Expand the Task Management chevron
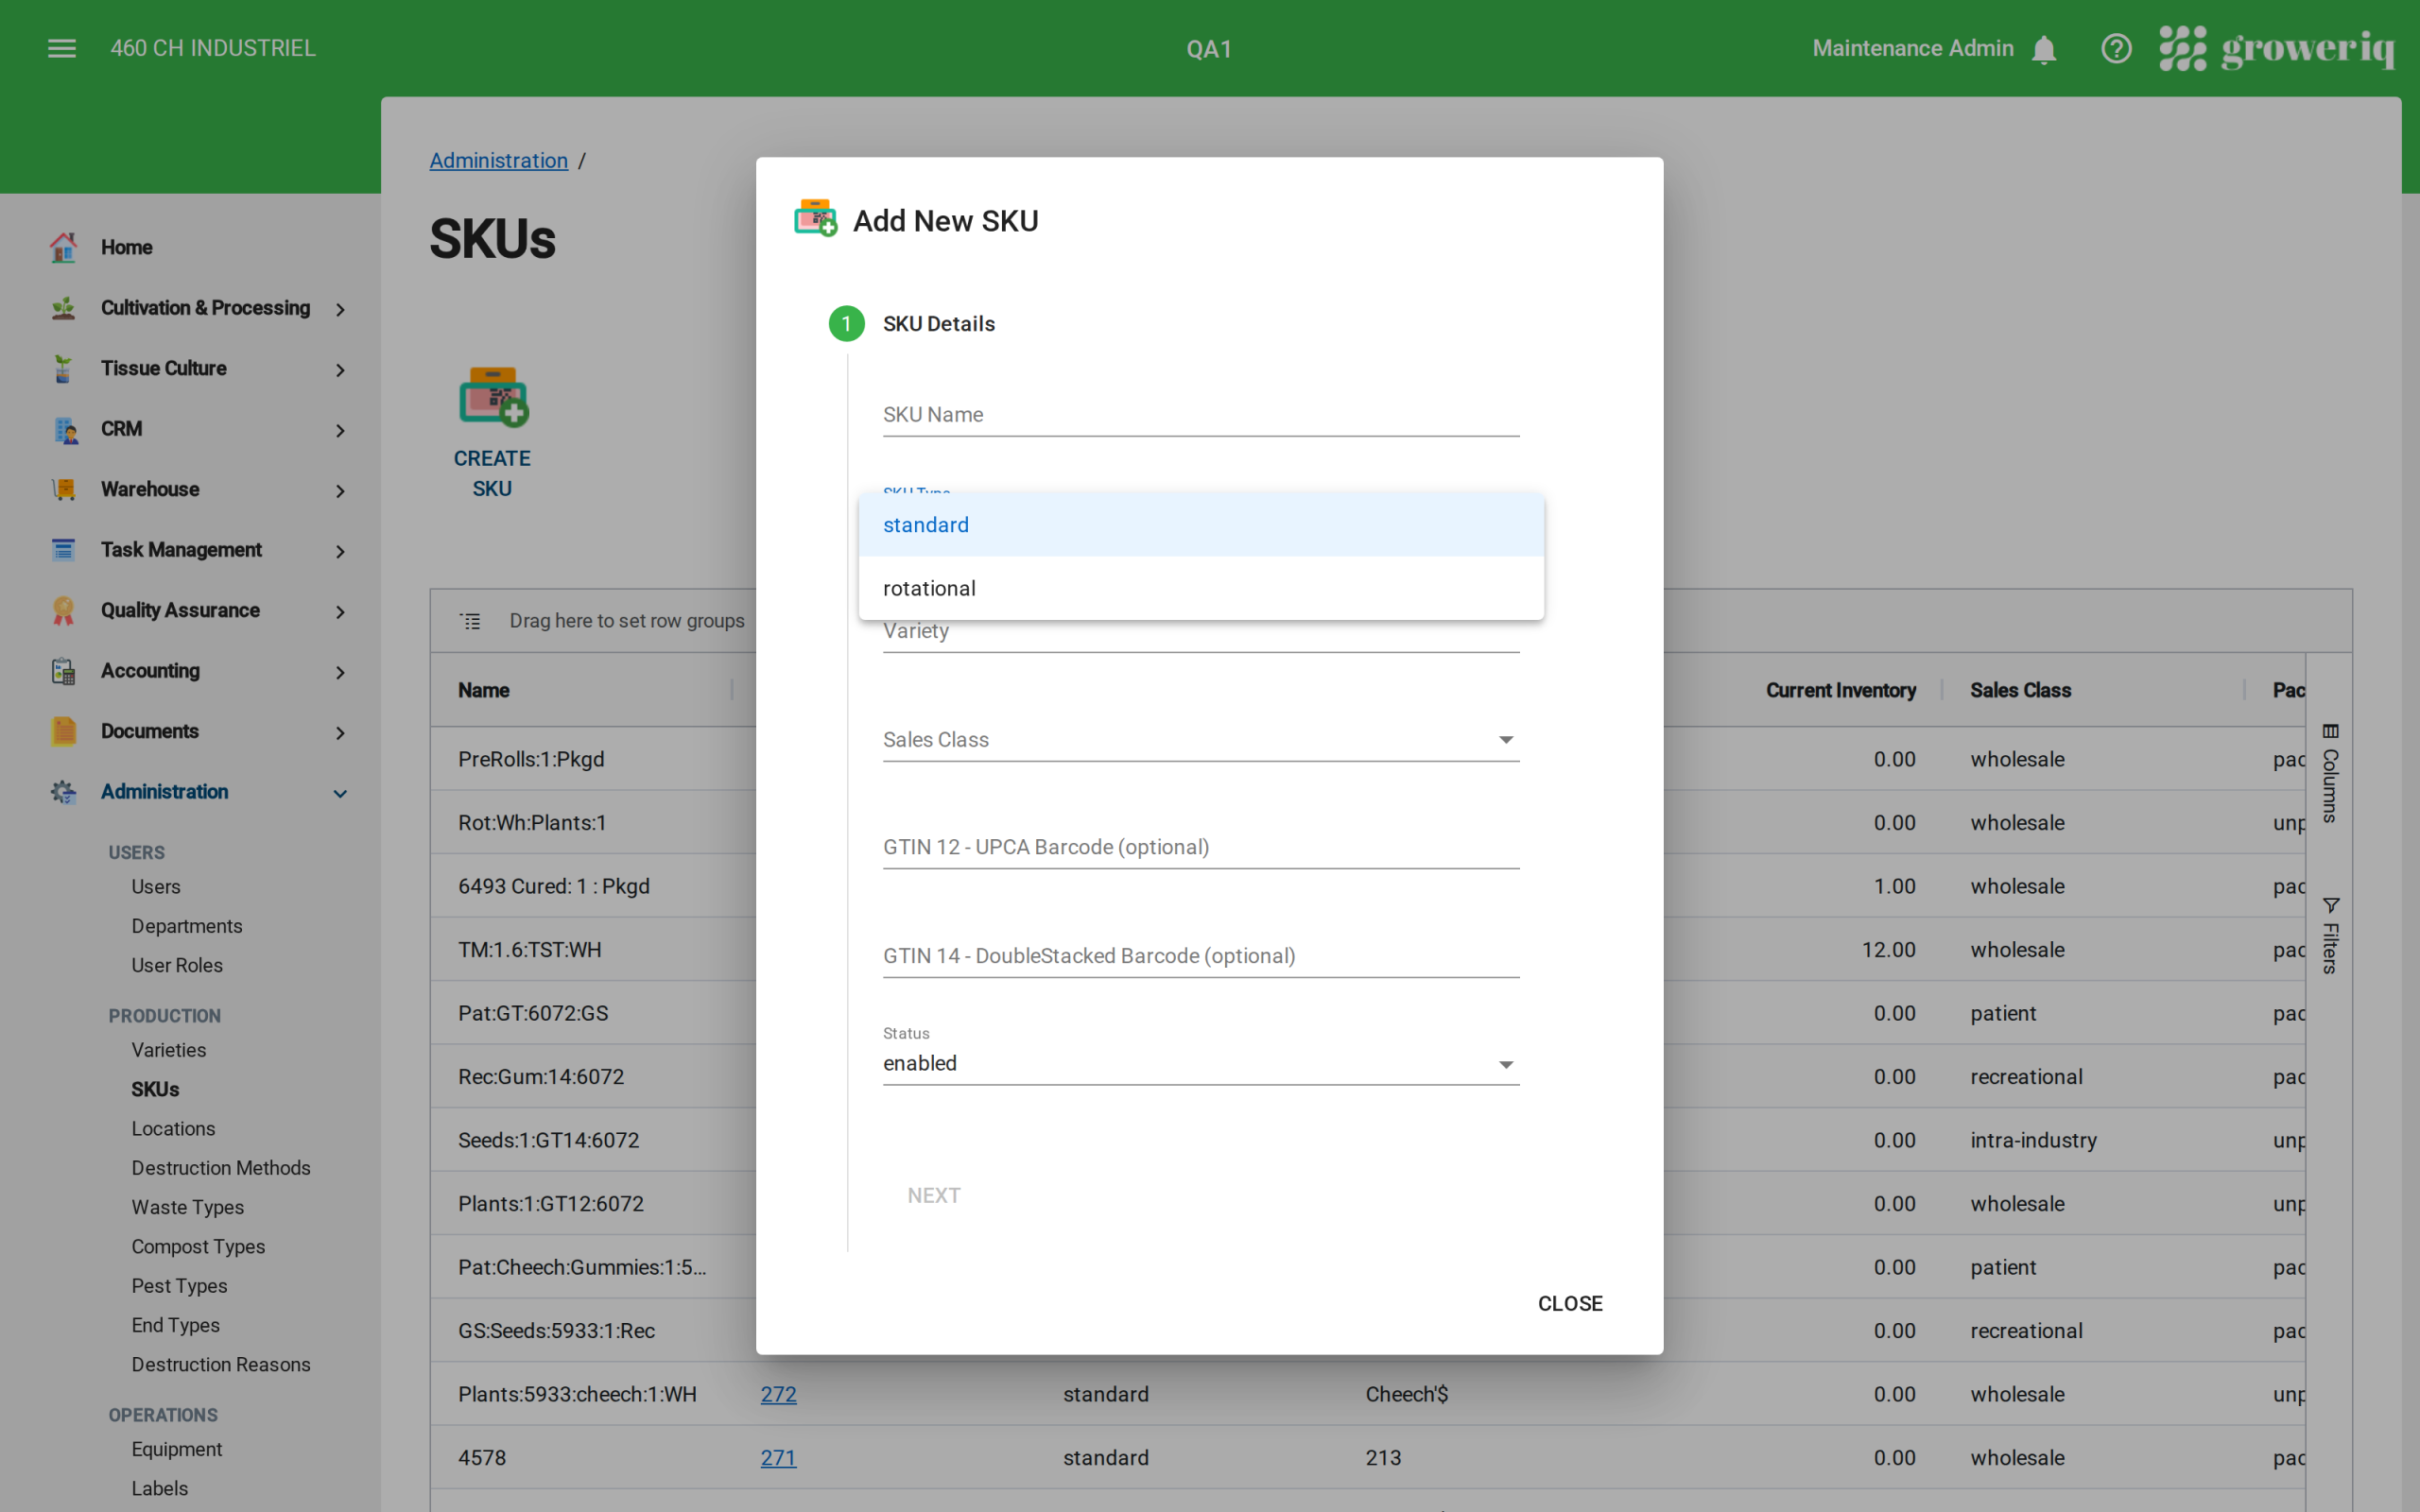The width and height of the screenshot is (2420, 1512). 340,552
